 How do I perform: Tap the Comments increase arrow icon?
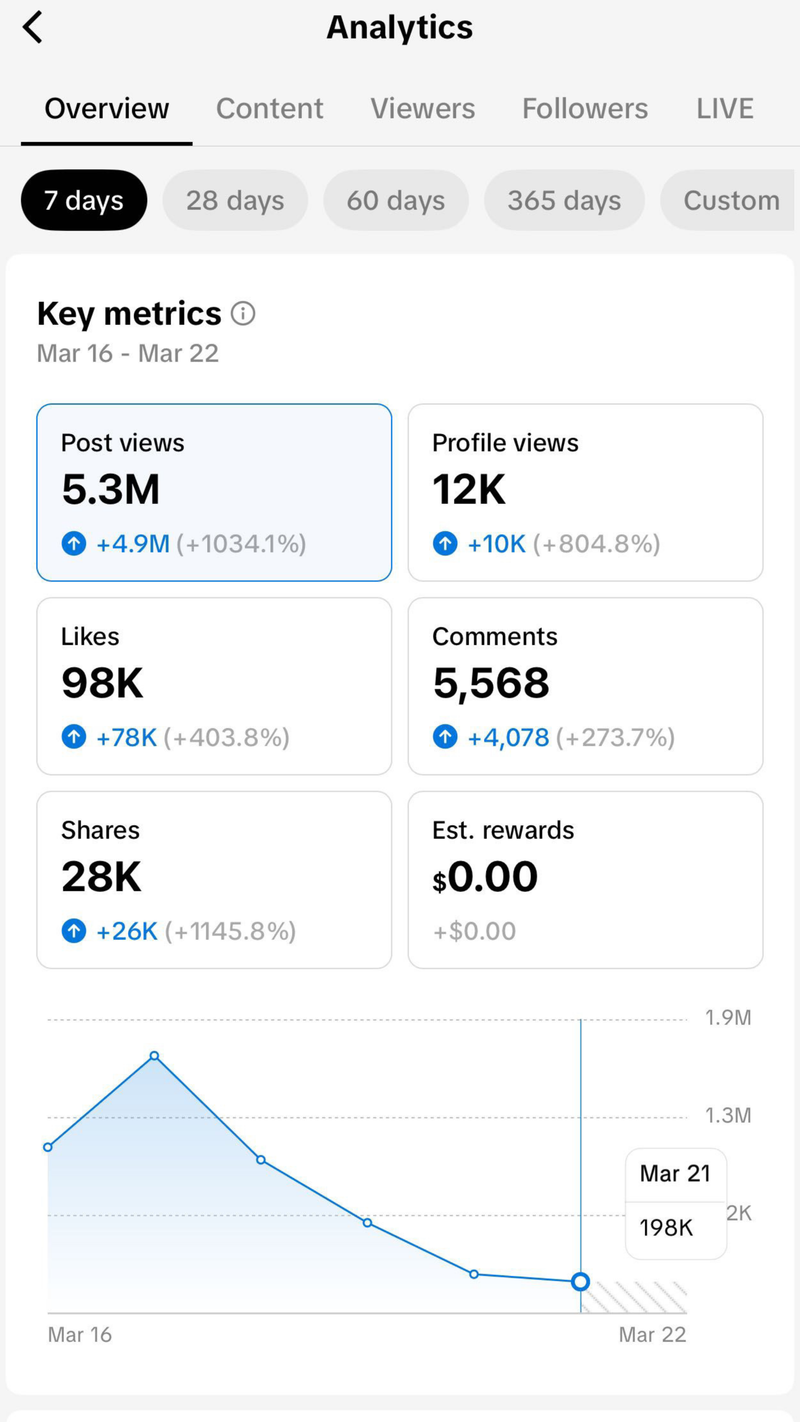click(445, 738)
